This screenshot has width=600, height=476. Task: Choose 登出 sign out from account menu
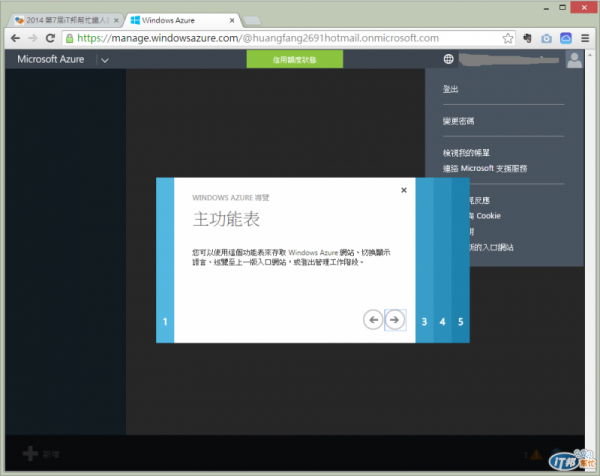coord(450,89)
